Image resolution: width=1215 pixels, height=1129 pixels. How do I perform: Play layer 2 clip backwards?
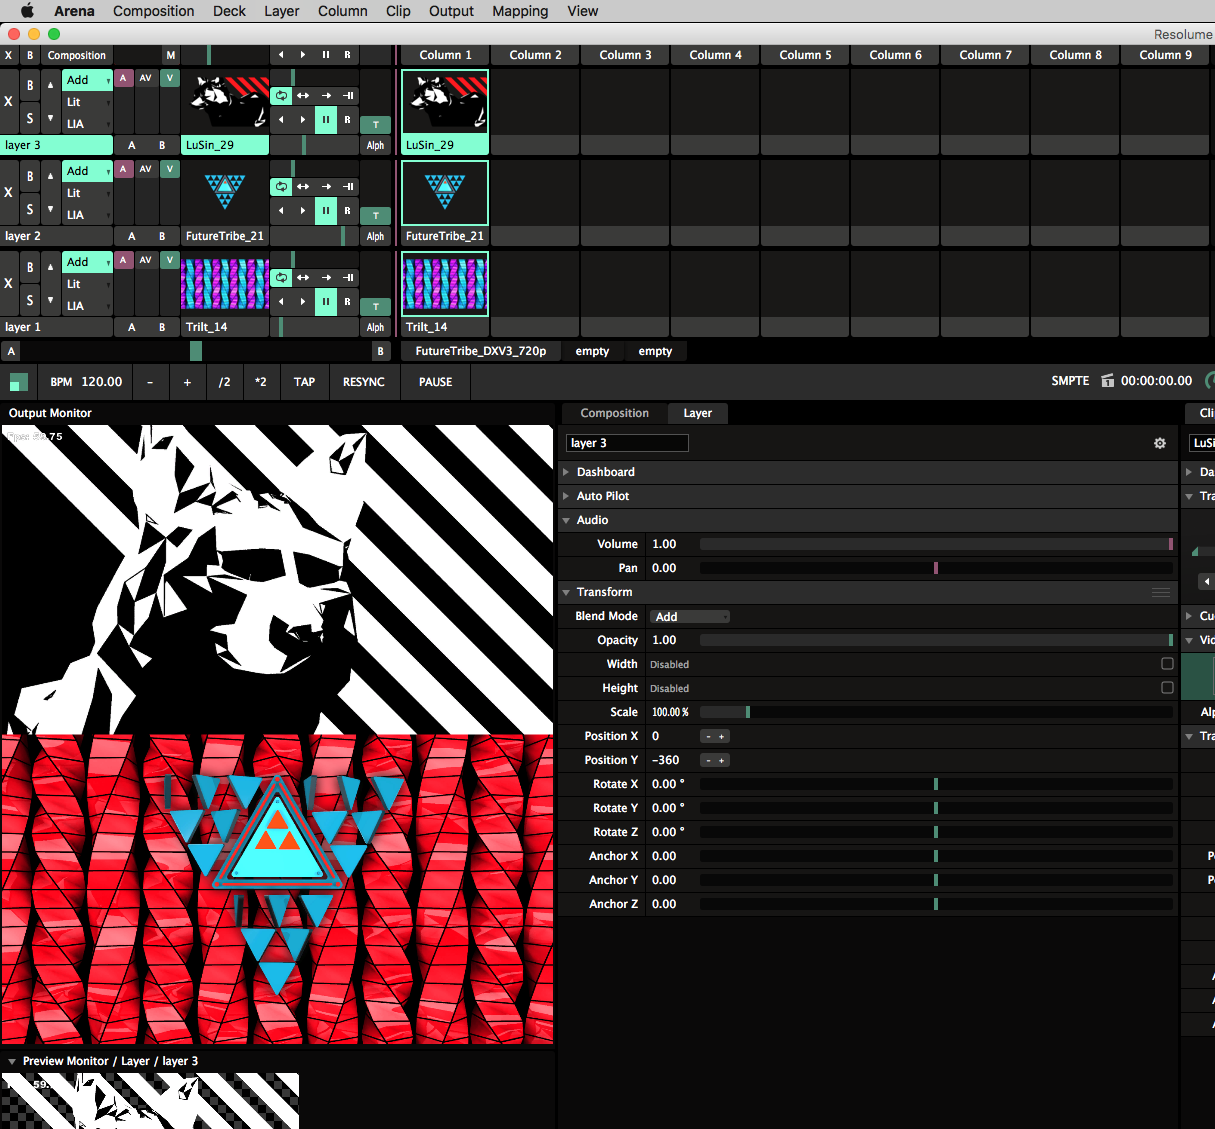point(281,211)
